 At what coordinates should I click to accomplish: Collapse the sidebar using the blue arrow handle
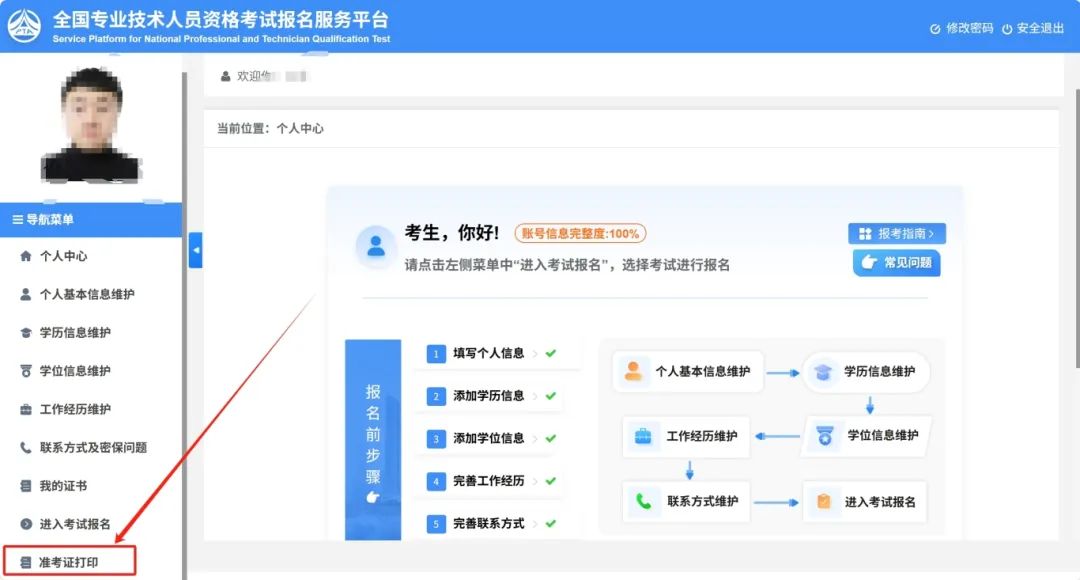196,250
